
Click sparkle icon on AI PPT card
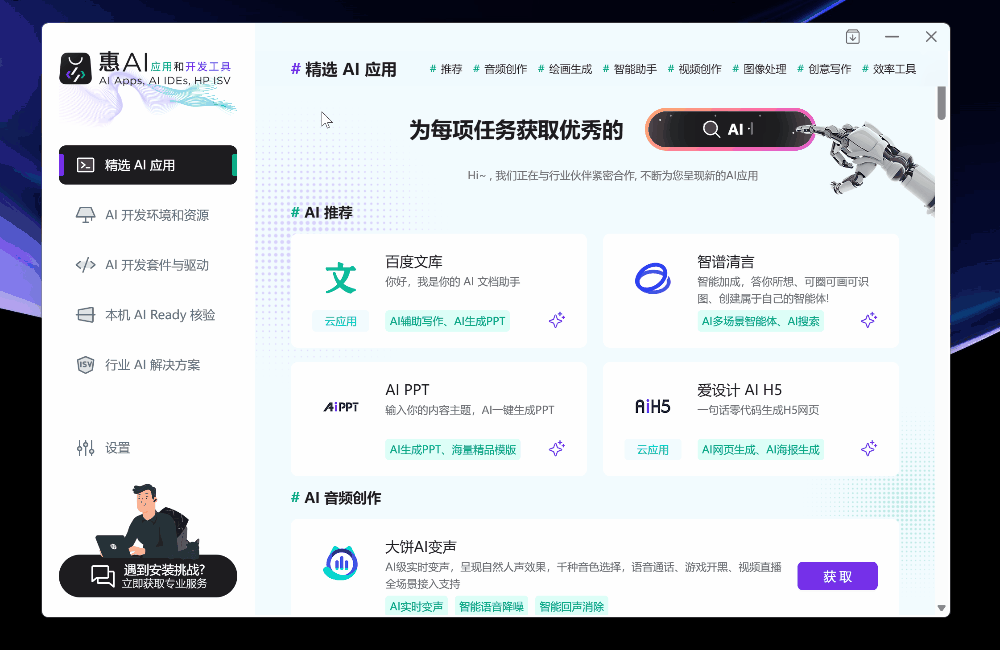(557, 448)
